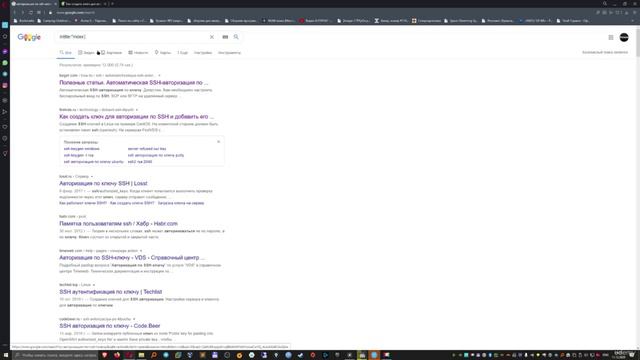Open result Автоматическая SSH-авторизация article

point(133,82)
